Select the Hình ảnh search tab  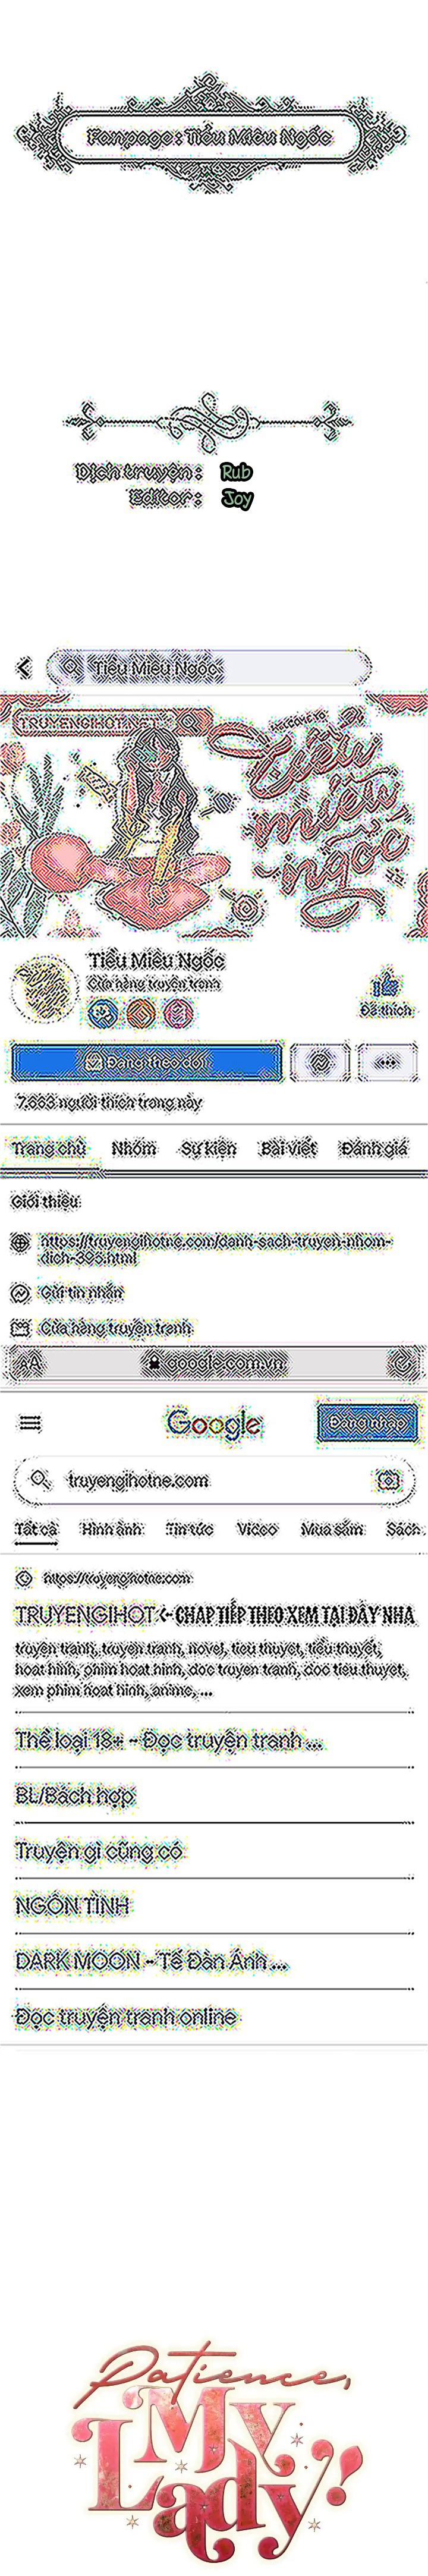(x=111, y=1529)
